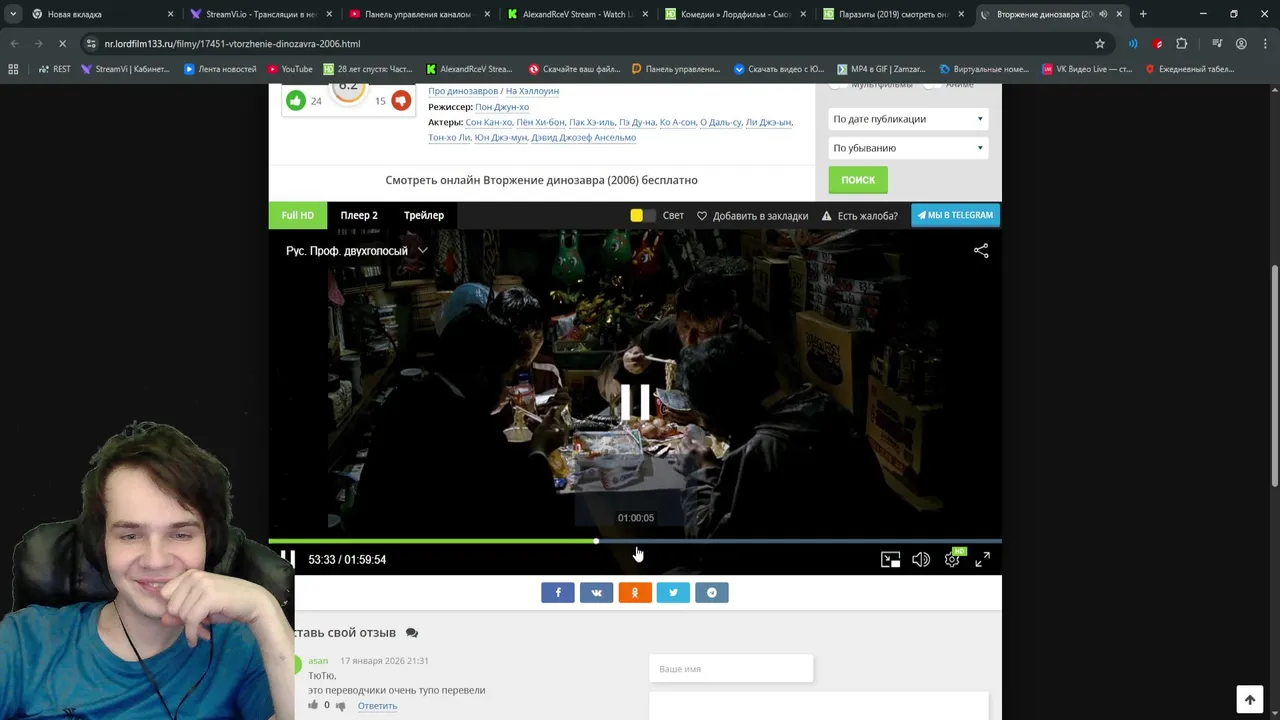Go back to previous page

pyautogui.click(x=14, y=44)
